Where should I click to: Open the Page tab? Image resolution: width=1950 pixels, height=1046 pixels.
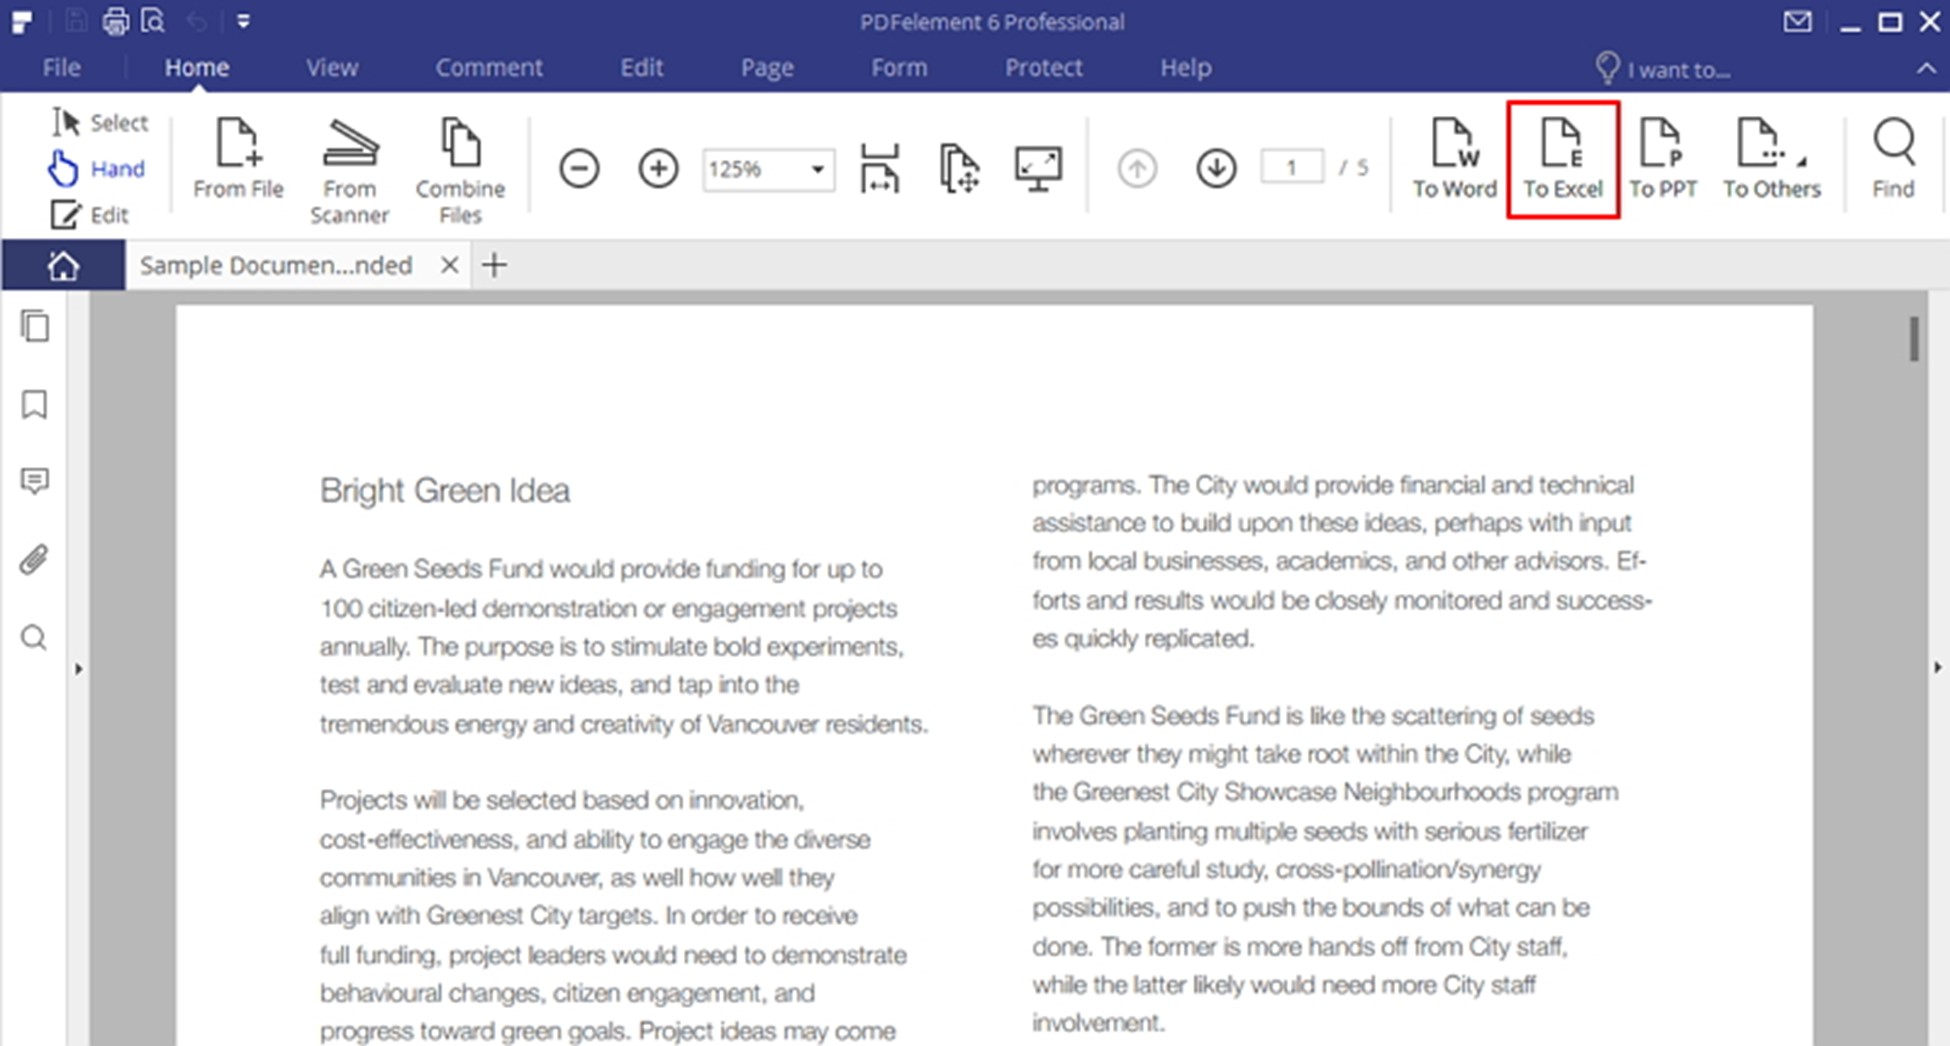coord(767,67)
